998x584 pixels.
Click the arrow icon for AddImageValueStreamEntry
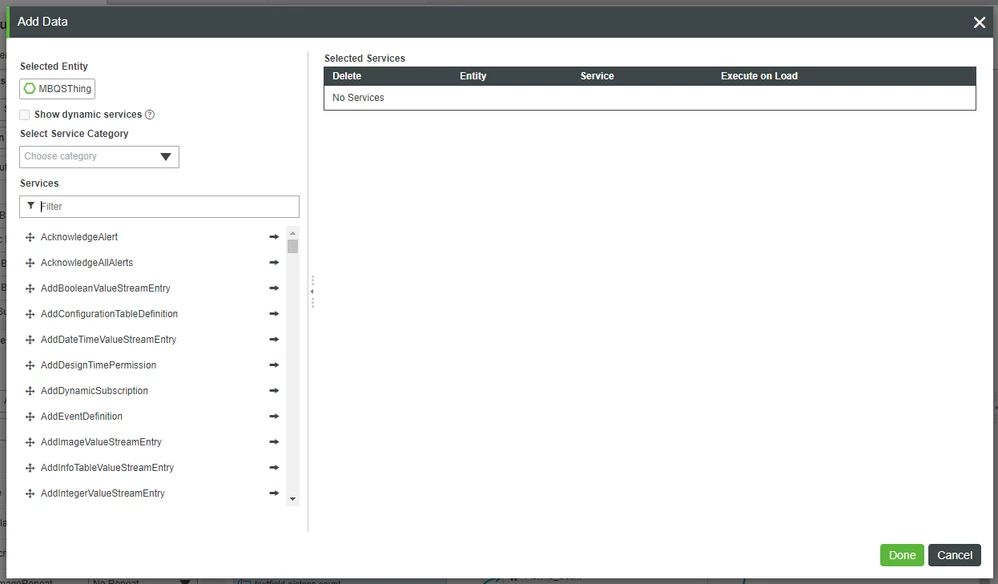coord(272,442)
